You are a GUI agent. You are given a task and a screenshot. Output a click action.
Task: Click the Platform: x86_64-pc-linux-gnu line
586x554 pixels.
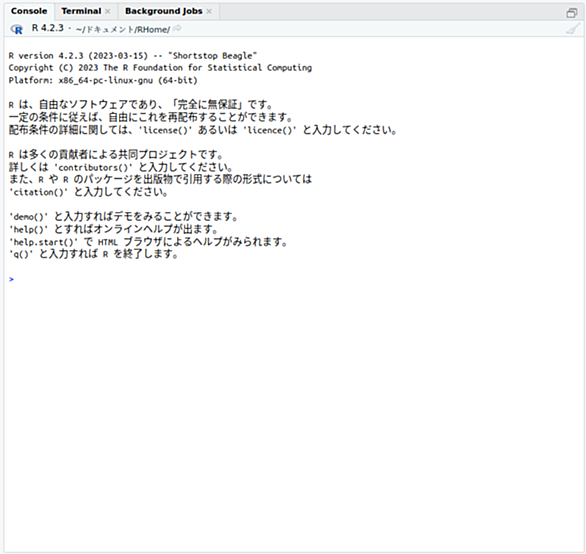coord(103,80)
